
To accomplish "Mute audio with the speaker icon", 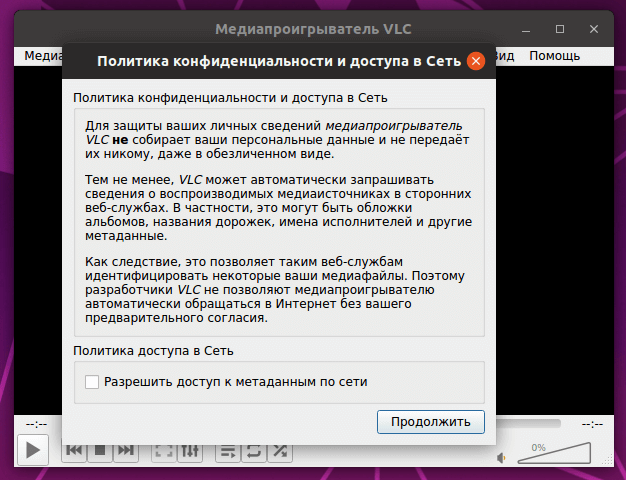I will [501, 458].
